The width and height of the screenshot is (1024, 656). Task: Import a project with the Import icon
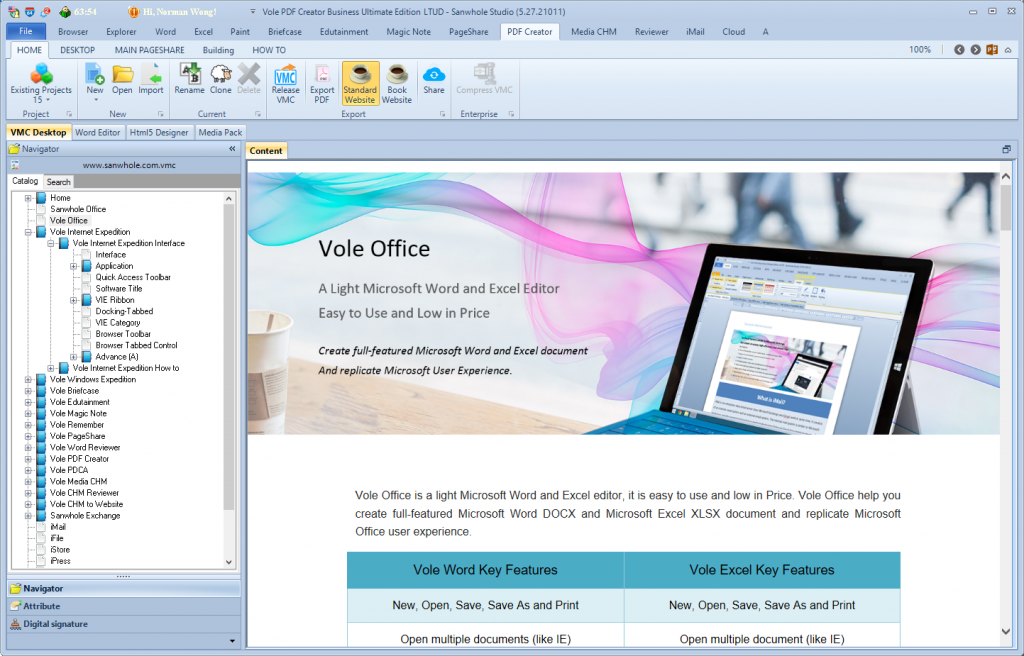pos(151,79)
